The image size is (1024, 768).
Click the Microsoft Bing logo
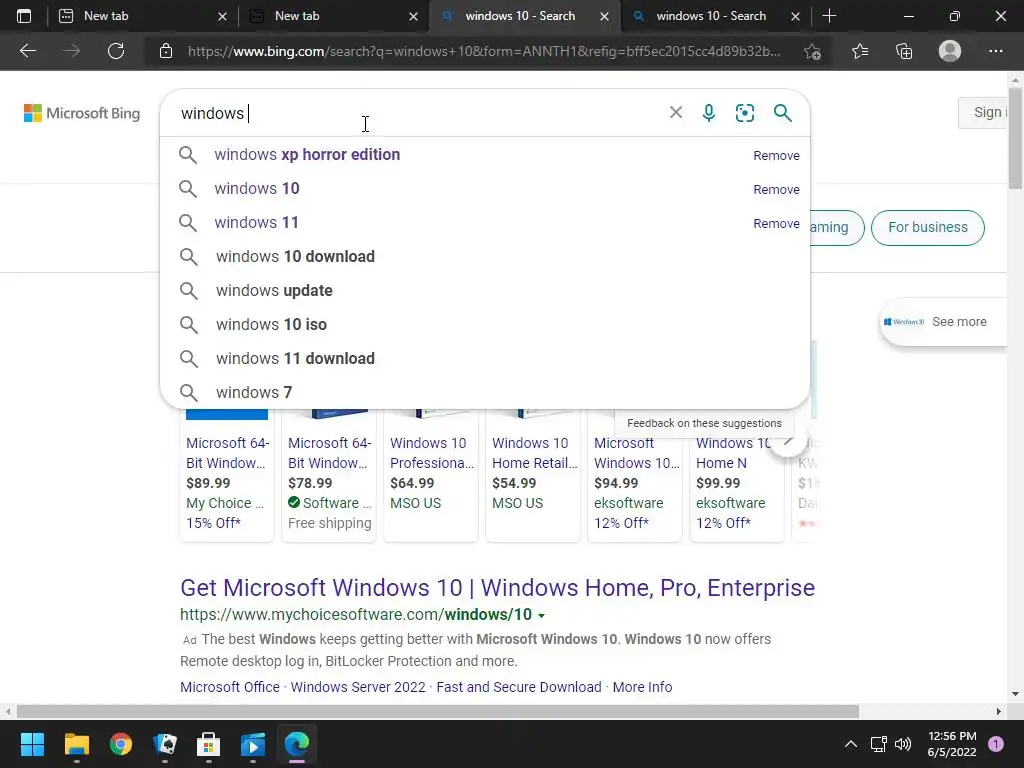82,113
